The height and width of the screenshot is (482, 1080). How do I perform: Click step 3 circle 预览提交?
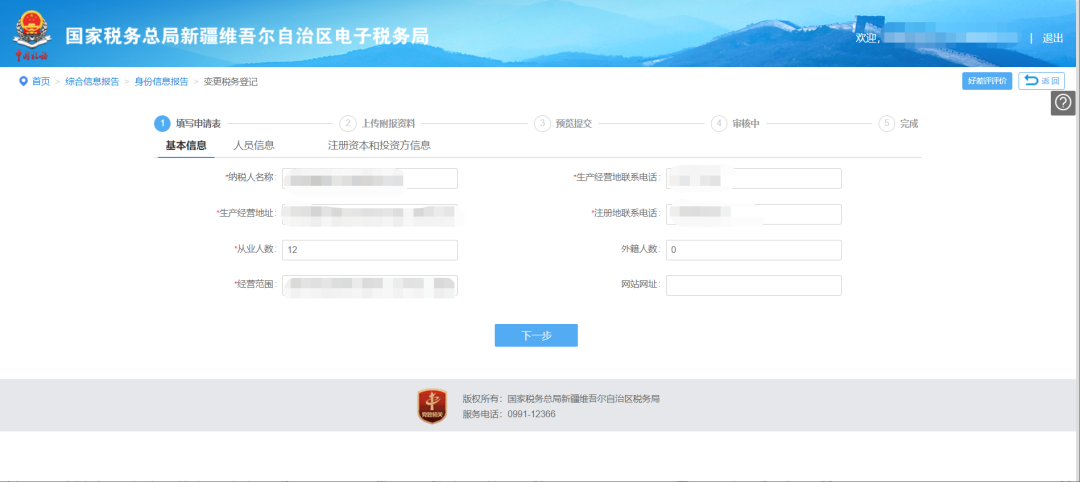pos(542,124)
